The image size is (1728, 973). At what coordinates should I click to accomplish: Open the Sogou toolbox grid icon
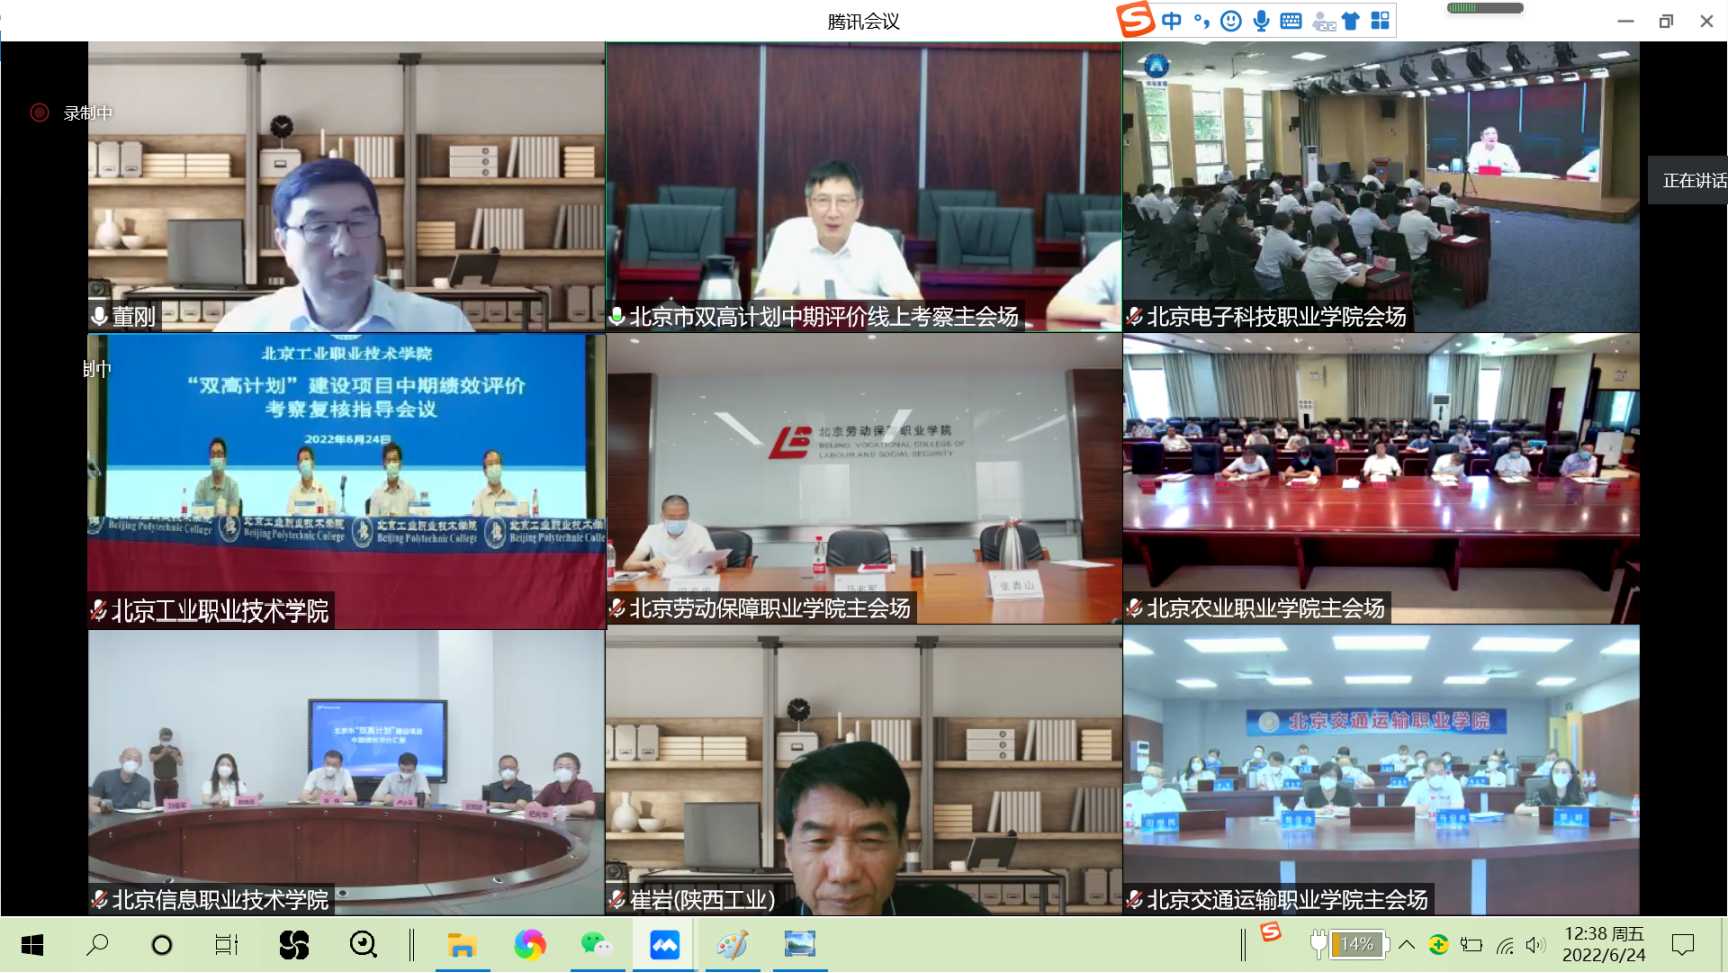coord(1381,21)
